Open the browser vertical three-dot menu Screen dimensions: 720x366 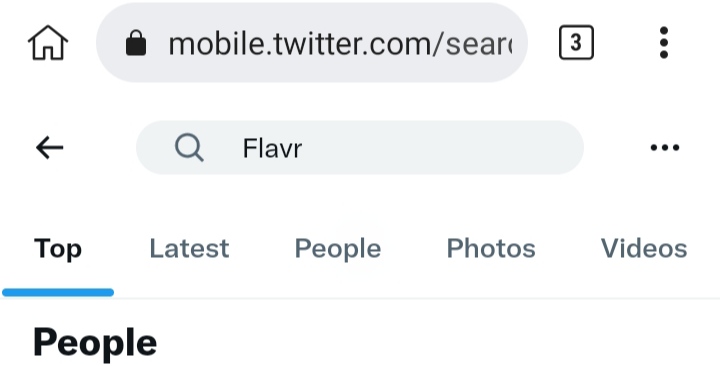pos(664,43)
